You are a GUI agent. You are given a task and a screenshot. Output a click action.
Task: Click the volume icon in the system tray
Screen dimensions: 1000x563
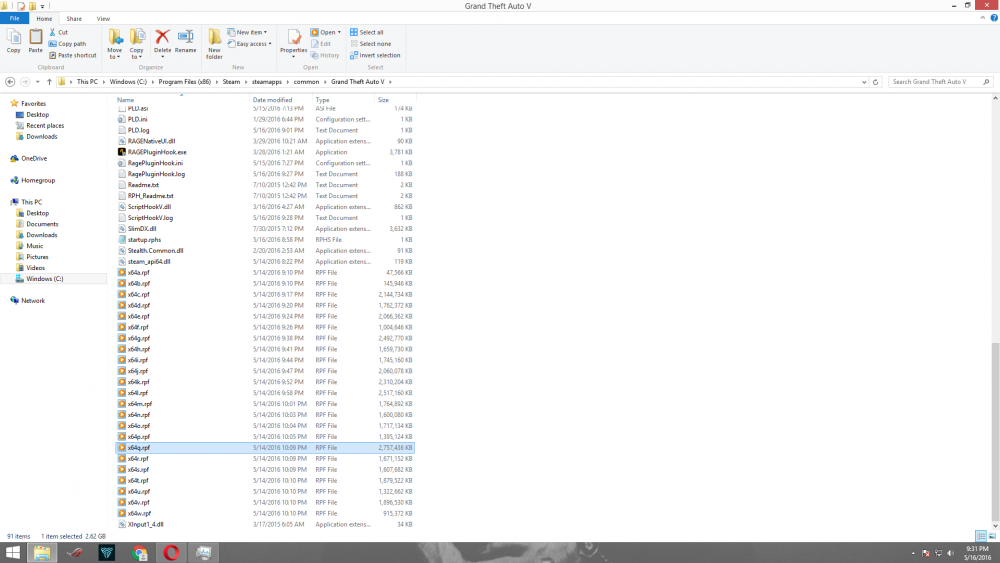click(950, 553)
